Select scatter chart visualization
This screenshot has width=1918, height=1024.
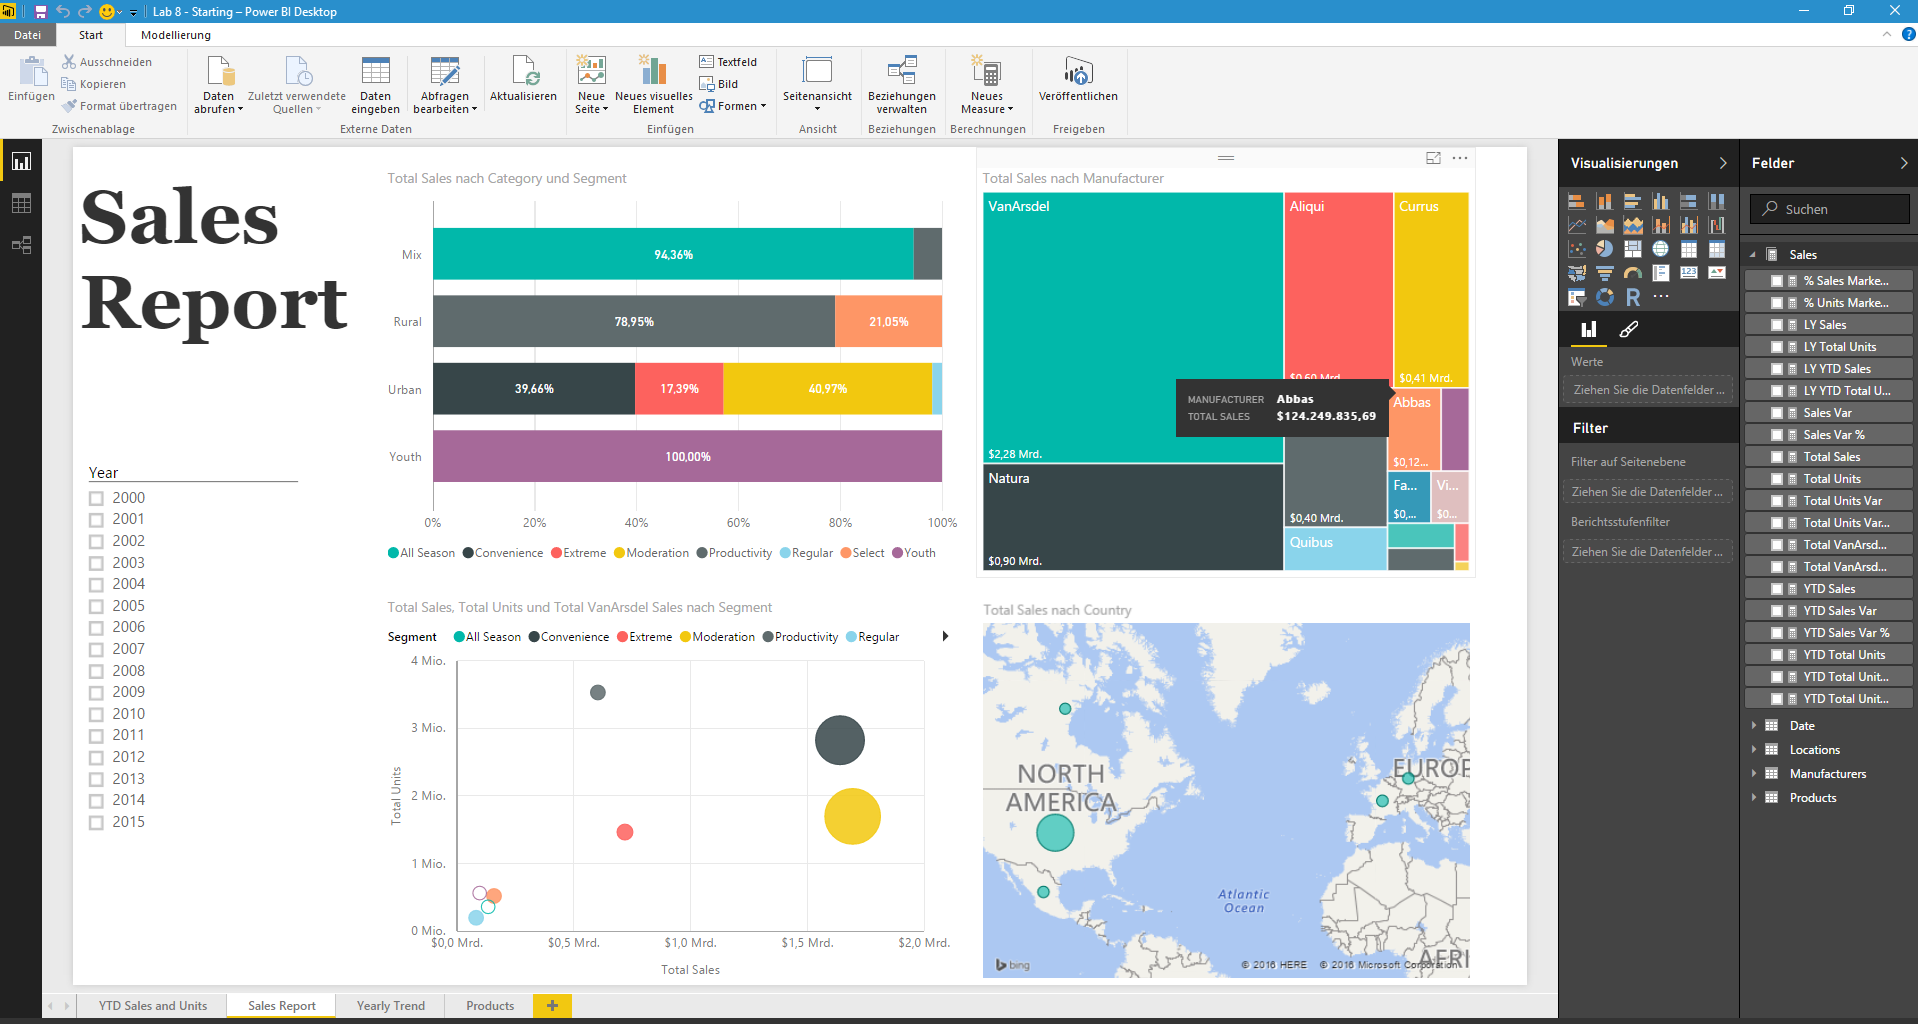pyautogui.click(x=1576, y=249)
